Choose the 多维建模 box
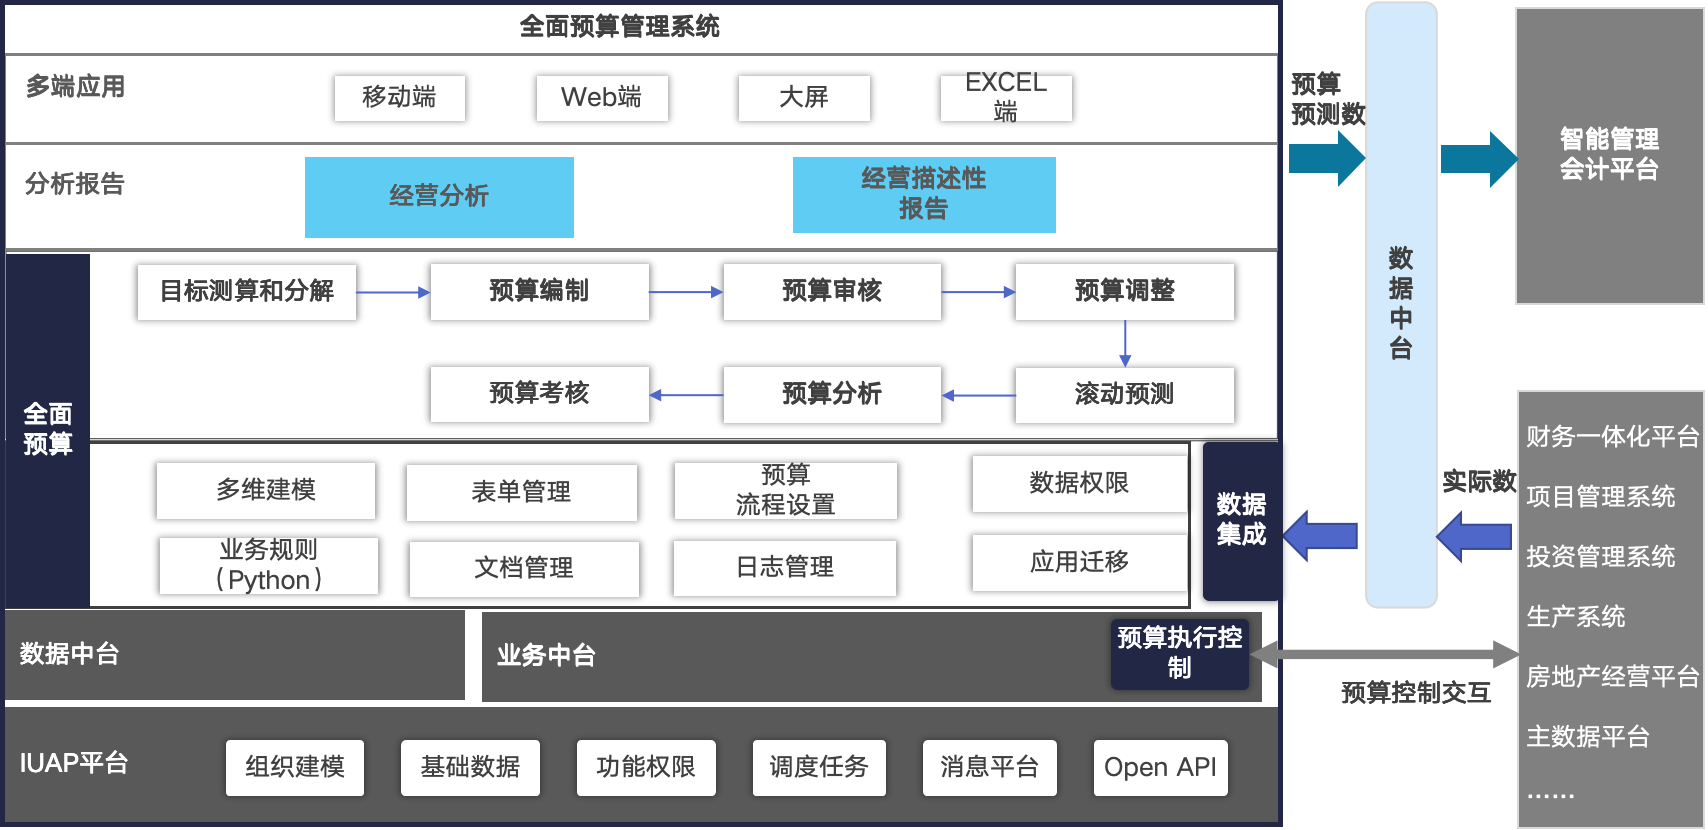This screenshot has height=830, width=1708. tap(265, 490)
